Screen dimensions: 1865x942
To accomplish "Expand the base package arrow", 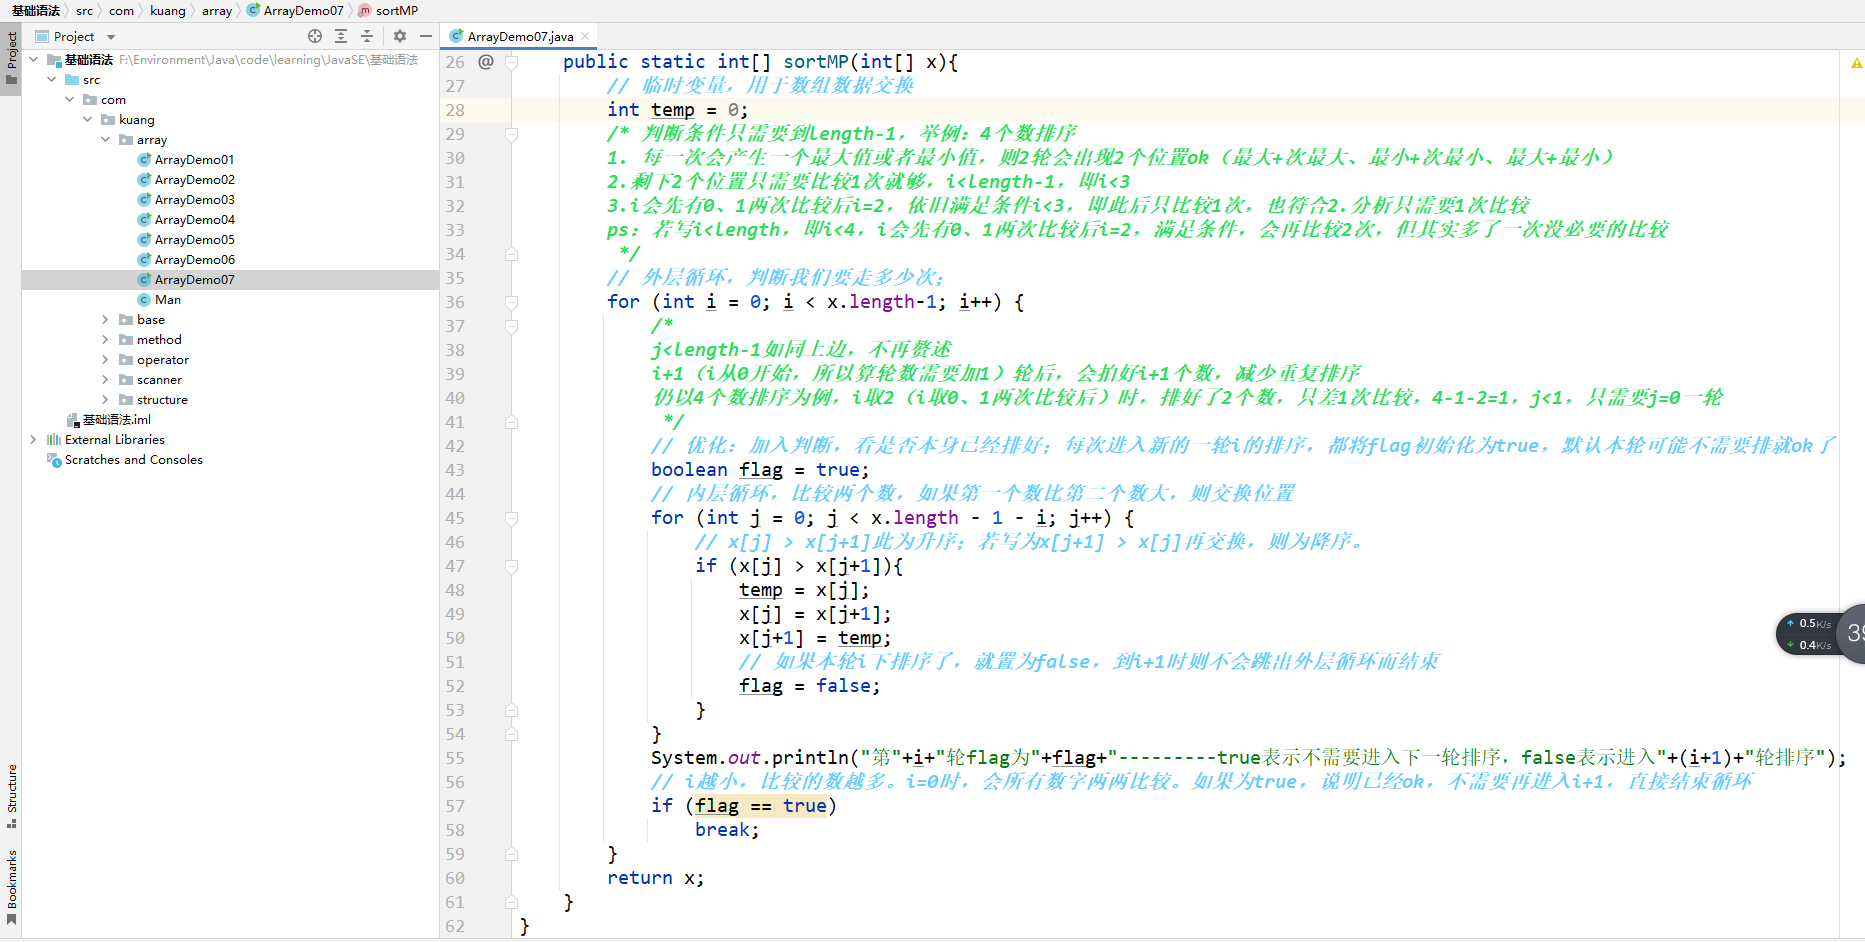I will pos(106,320).
